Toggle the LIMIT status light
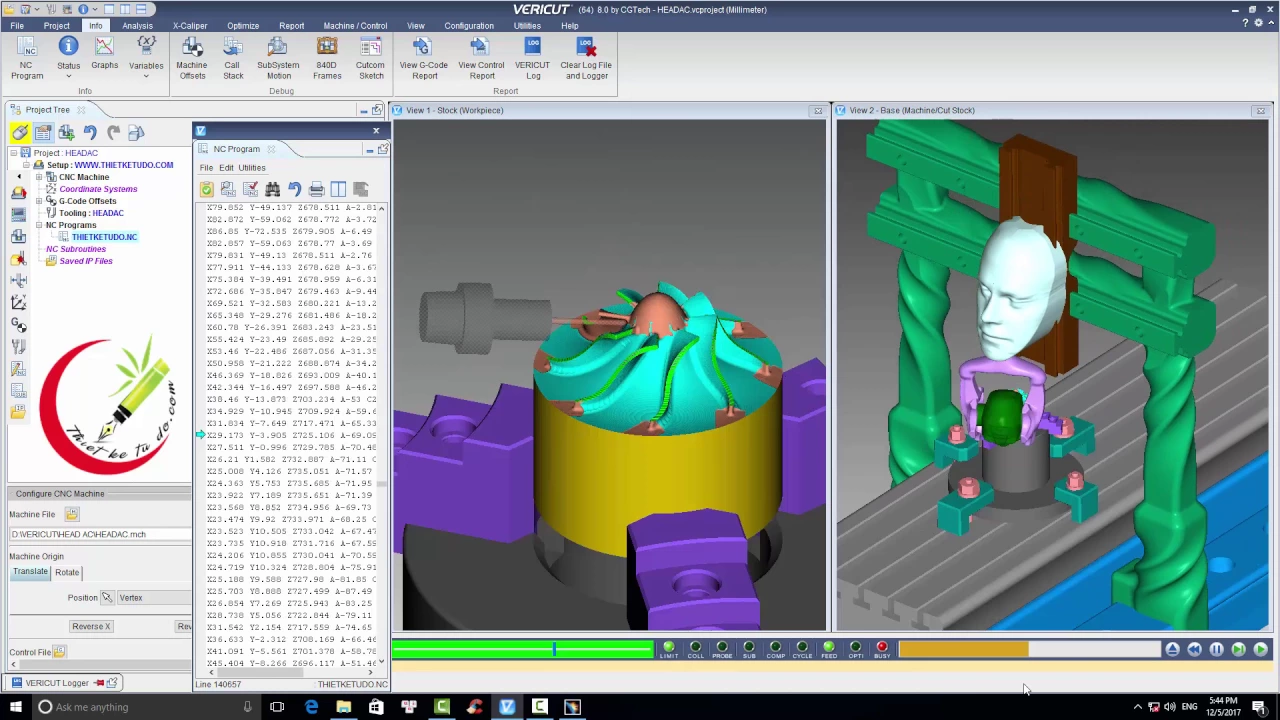 pos(669,650)
